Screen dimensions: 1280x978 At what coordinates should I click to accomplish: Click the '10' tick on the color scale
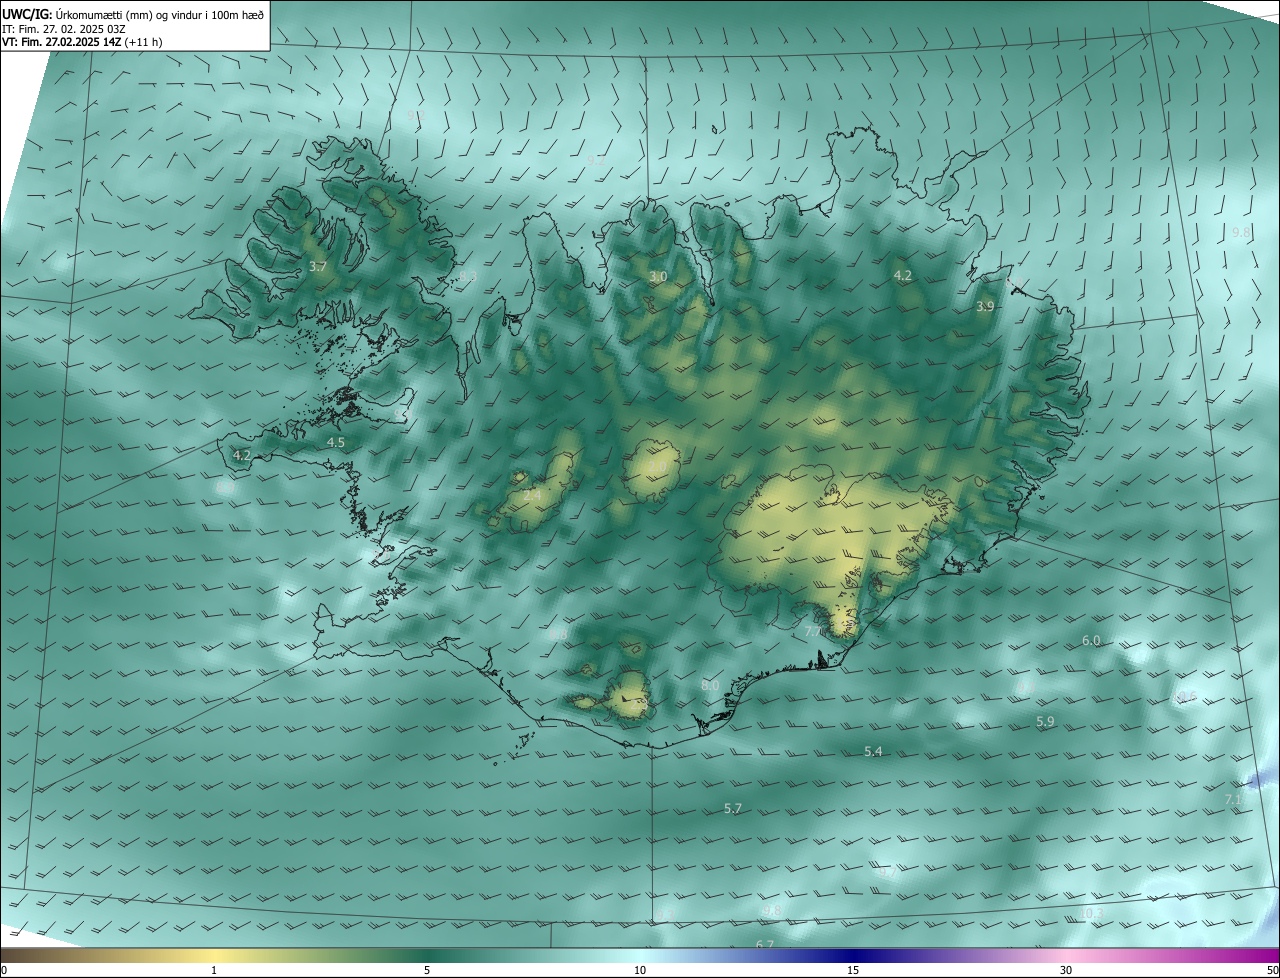coord(640,970)
